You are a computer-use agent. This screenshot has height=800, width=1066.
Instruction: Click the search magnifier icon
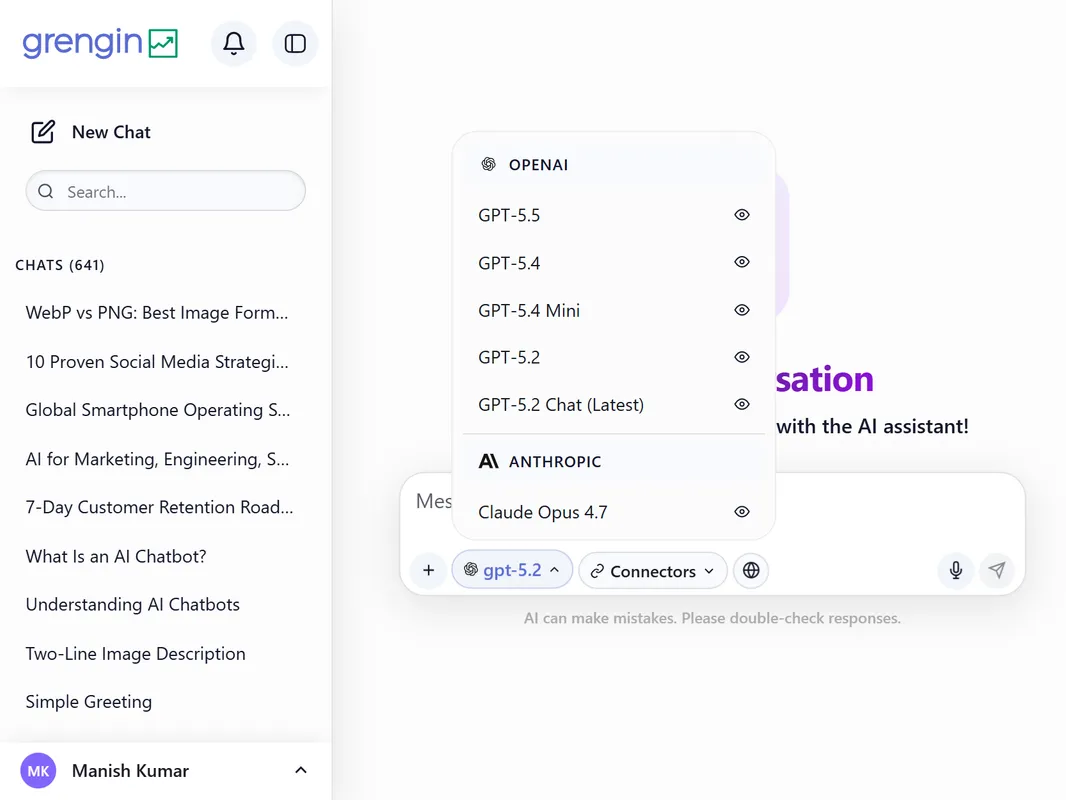click(x=46, y=192)
